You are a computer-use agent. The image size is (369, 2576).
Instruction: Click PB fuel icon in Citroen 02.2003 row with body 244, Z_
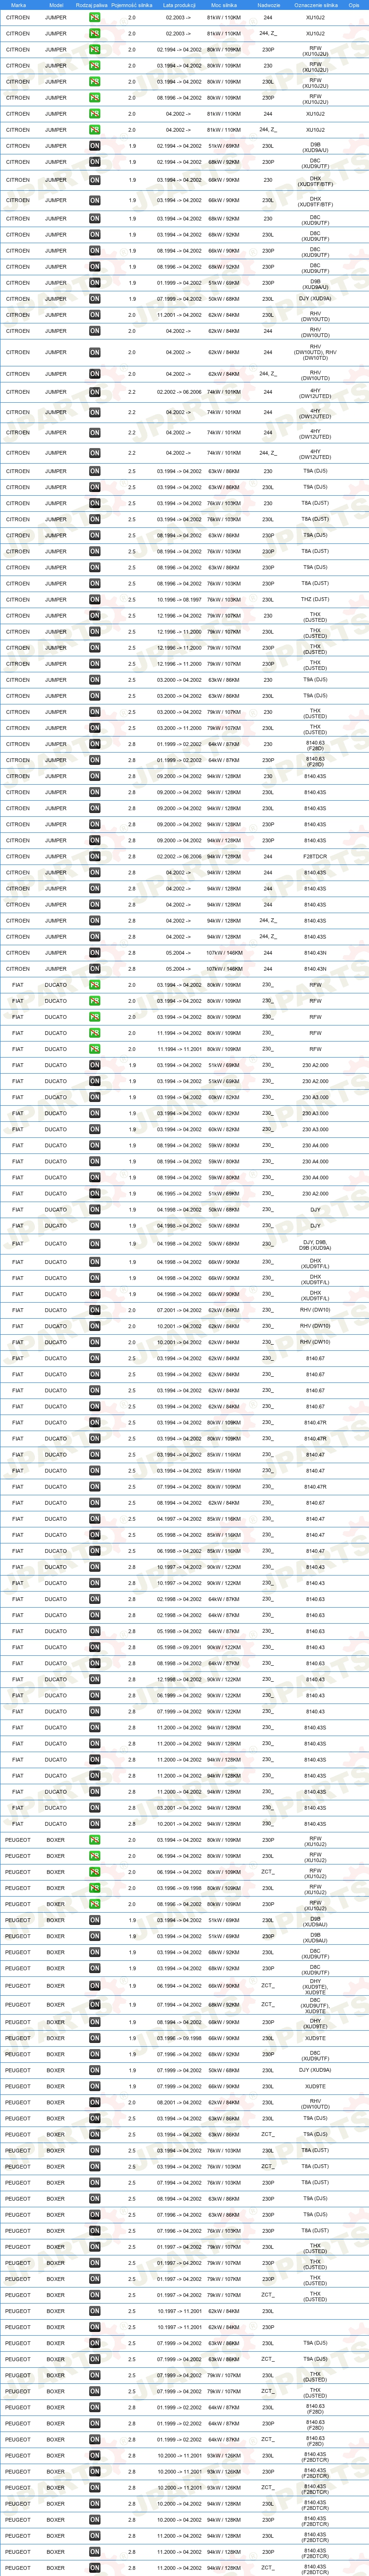point(94,33)
